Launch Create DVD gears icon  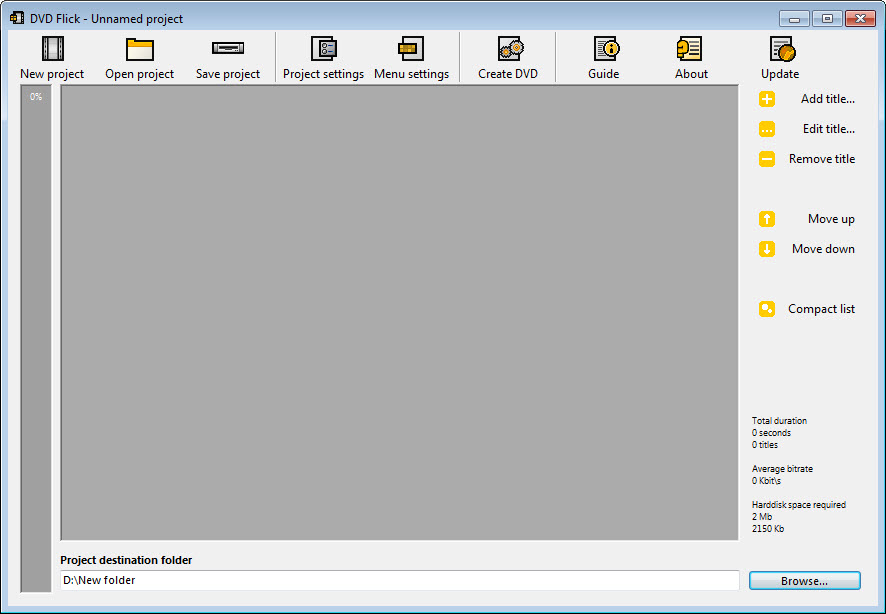[510, 49]
